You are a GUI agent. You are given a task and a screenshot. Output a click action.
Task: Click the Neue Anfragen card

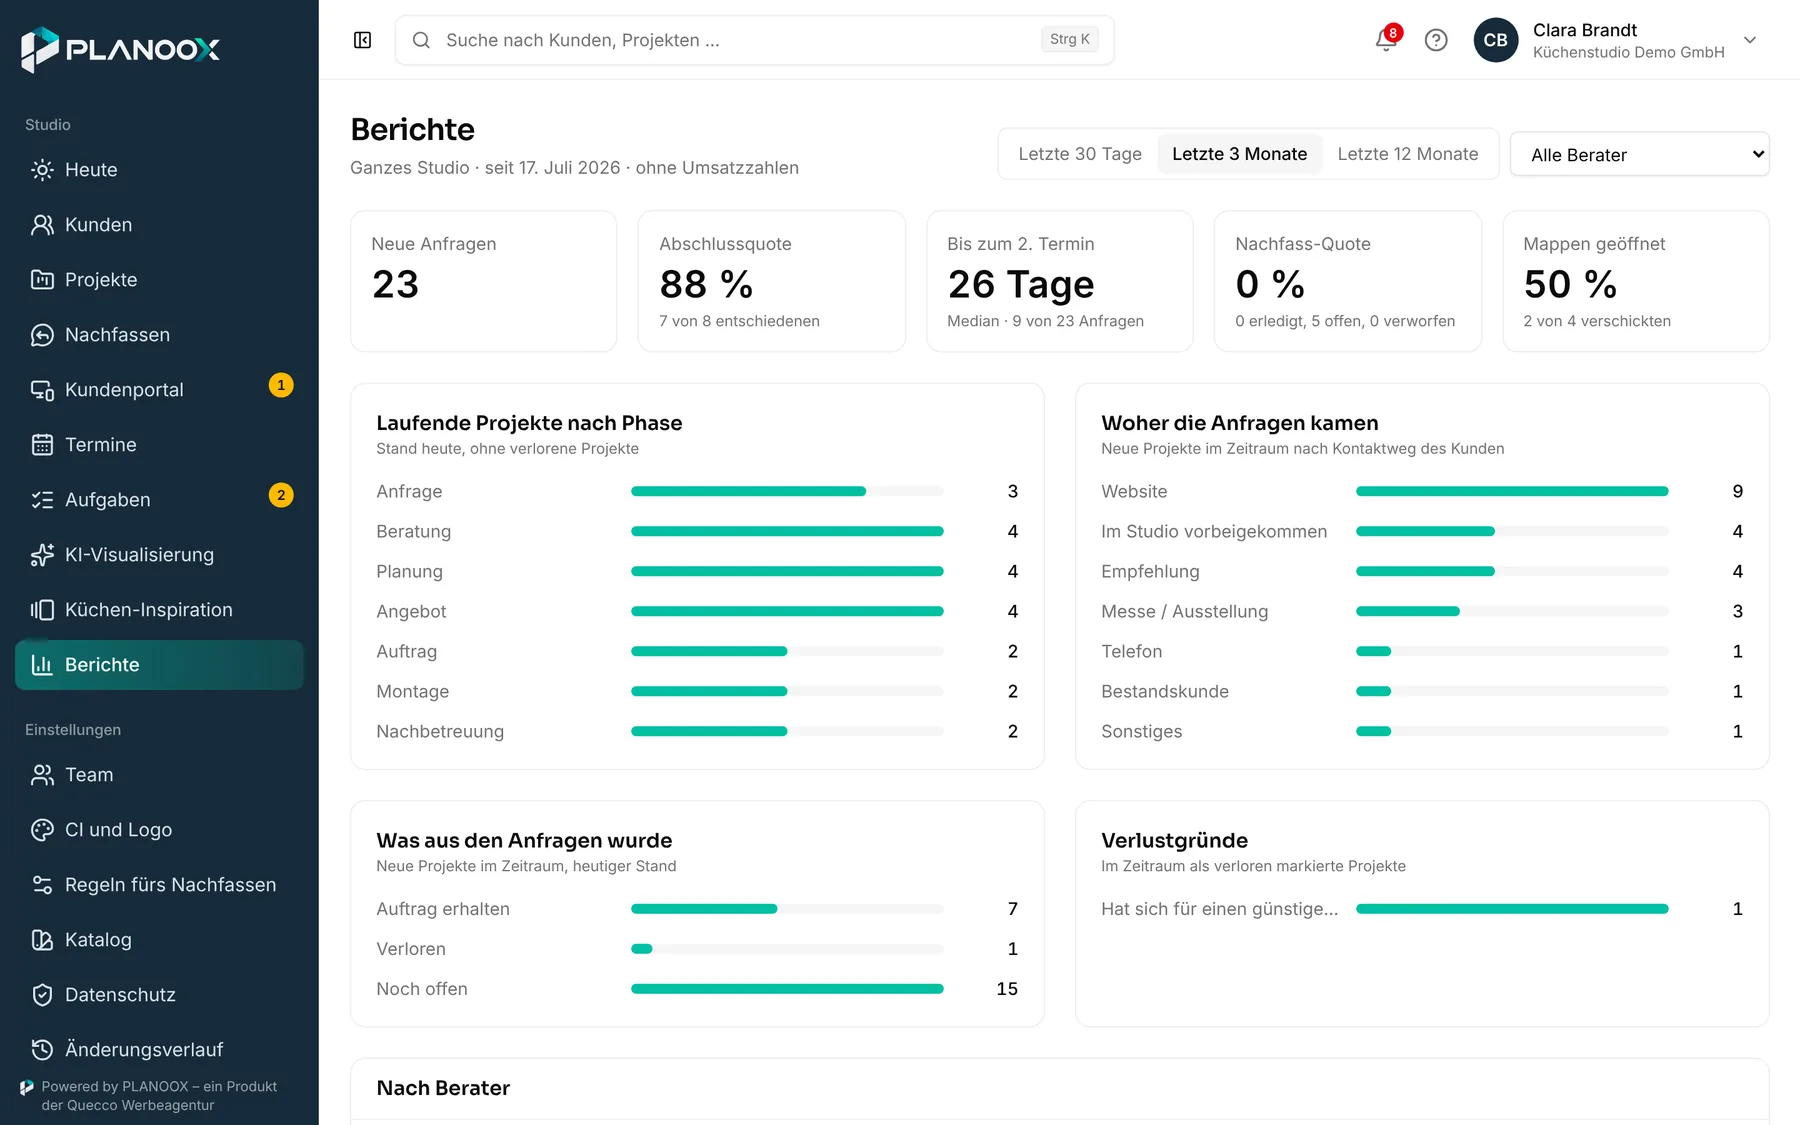click(x=483, y=281)
